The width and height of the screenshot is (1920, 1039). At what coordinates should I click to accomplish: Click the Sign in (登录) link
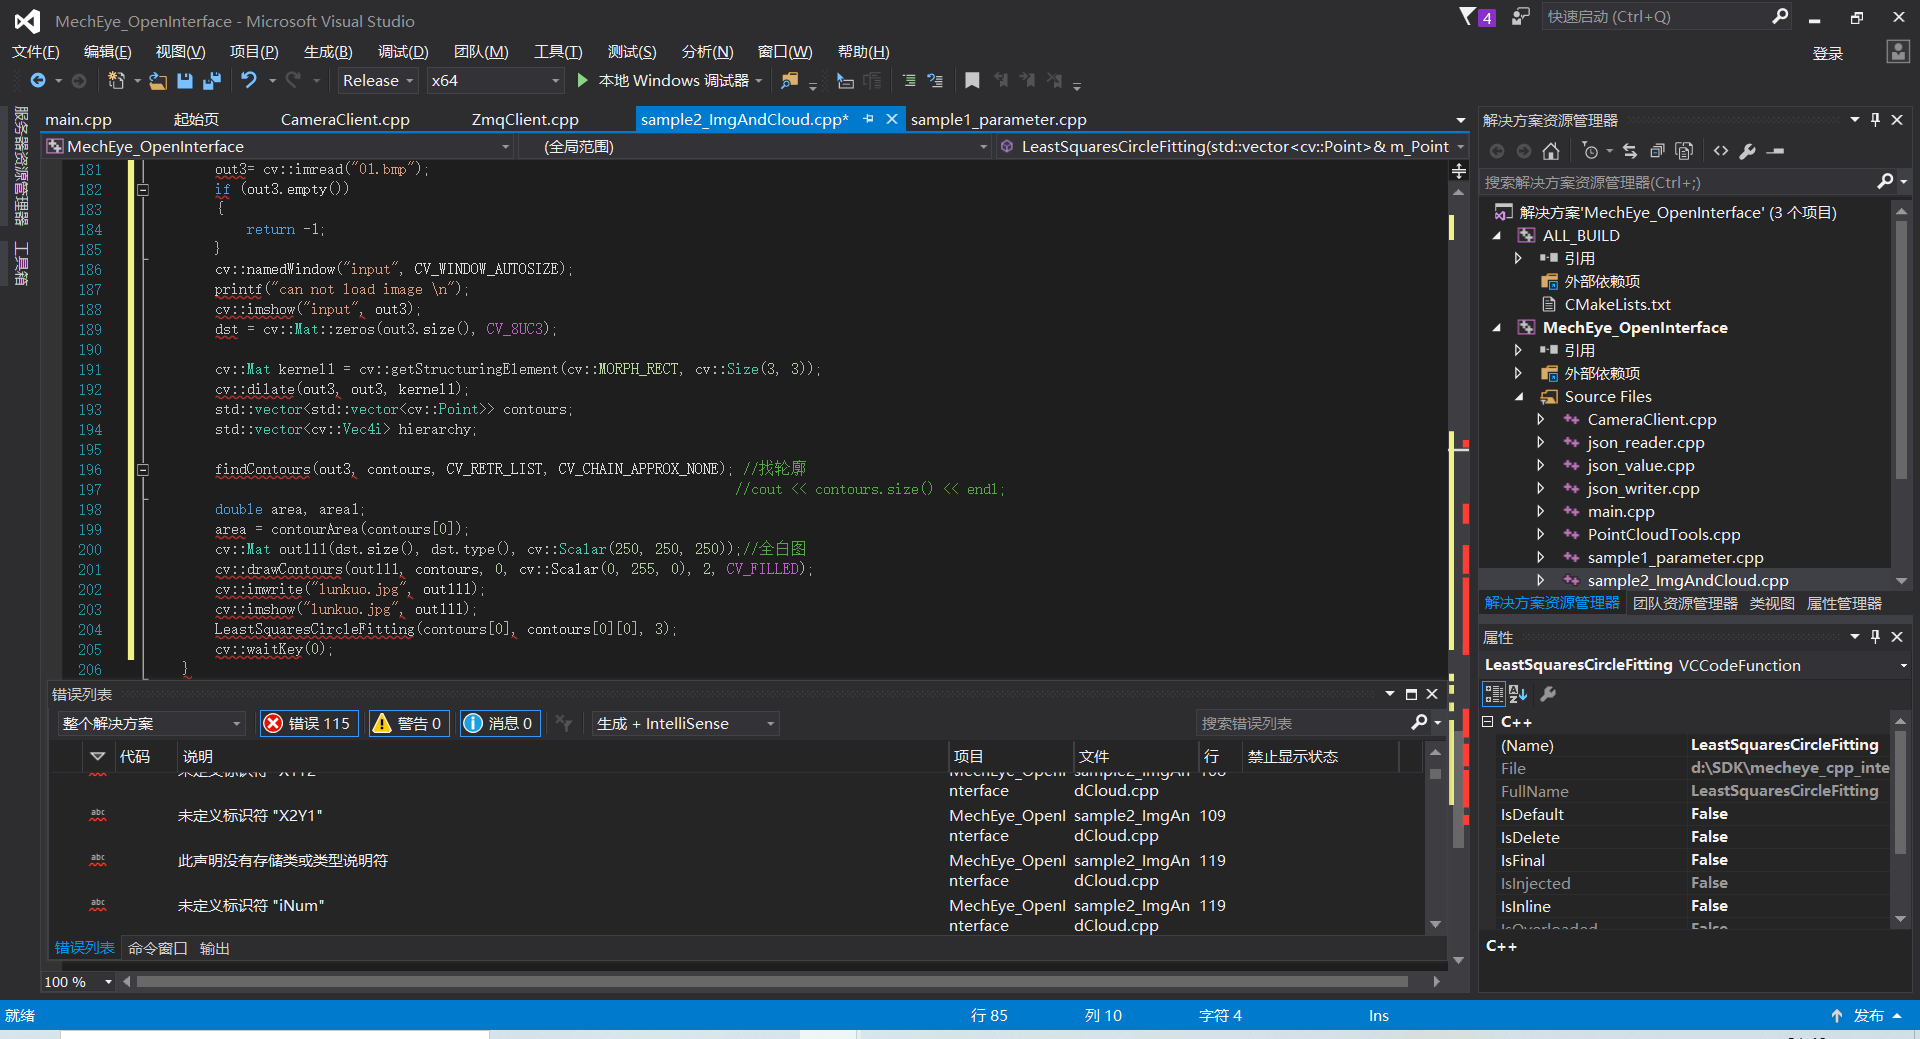pos(1828,53)
